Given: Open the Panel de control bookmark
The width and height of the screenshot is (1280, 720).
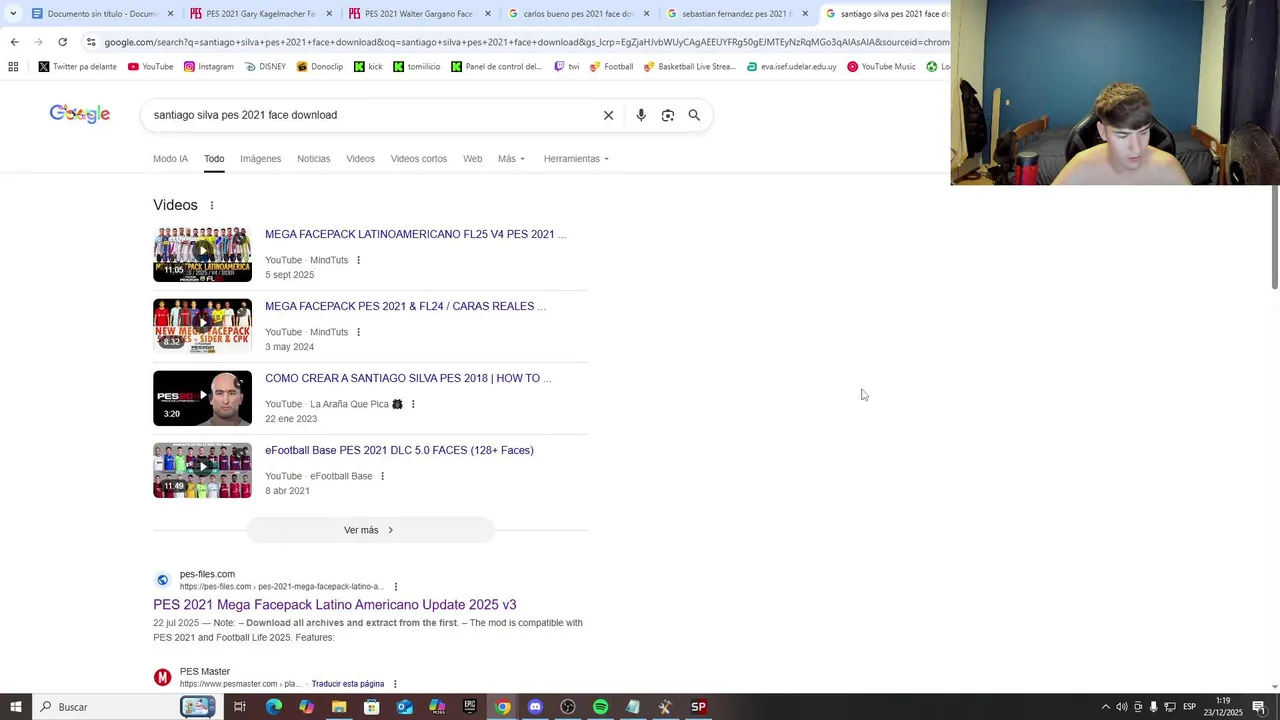Looking at the screenshot, I should tap(496, 67).
